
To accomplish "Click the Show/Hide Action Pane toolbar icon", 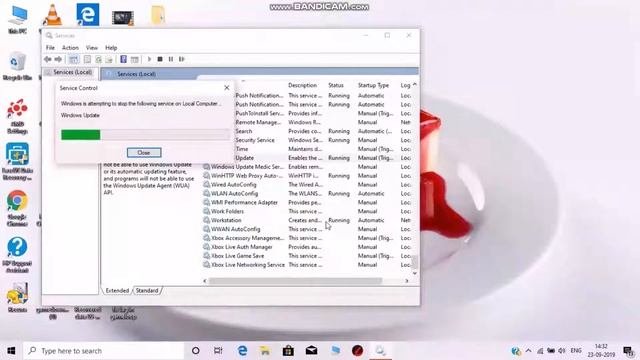I will [135, 59].
